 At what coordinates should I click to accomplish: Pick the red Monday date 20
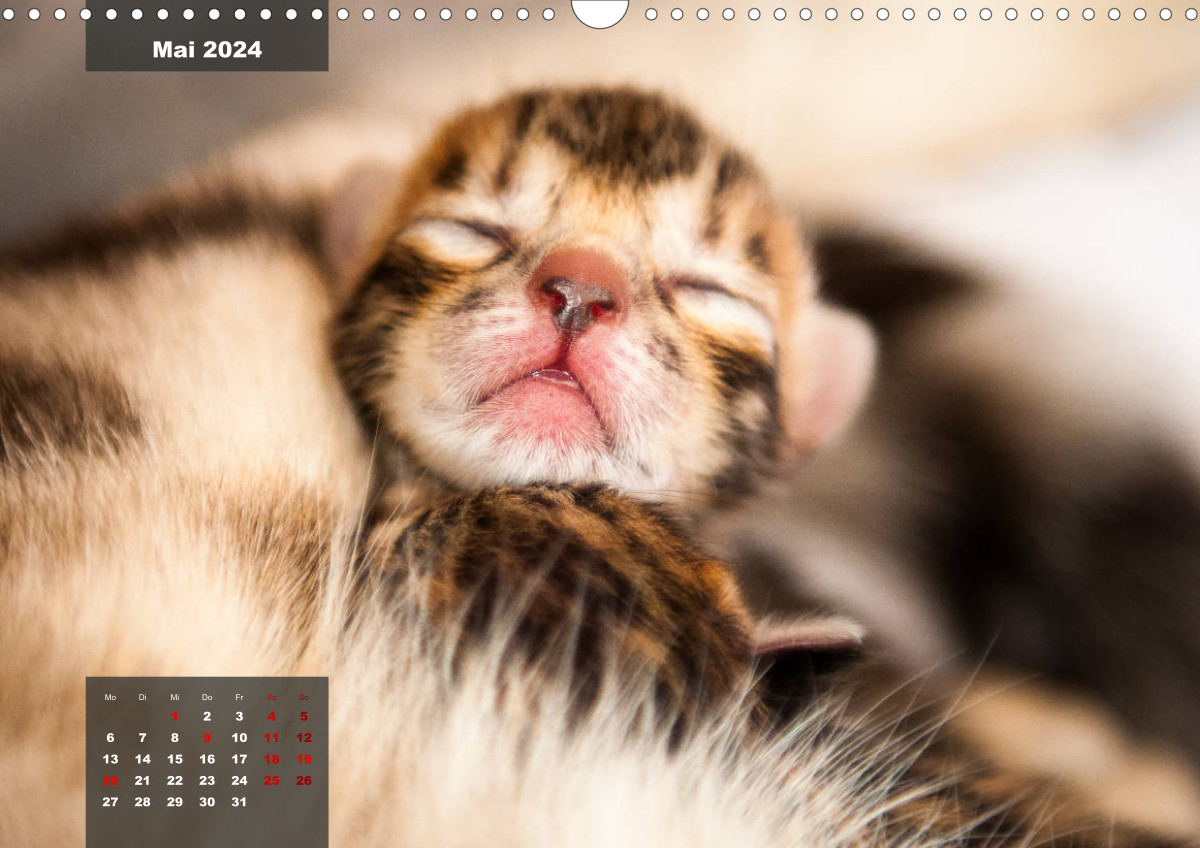[x=110, y=780]
